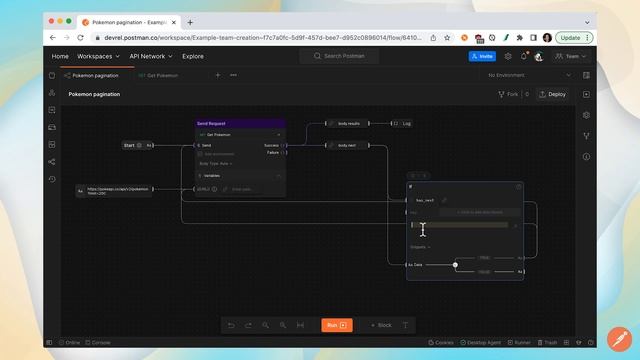Image resolution: width=640 pixels, height=360 pixels.
Task: Open the user avatar menu in the Postman header
Action: 539,56
